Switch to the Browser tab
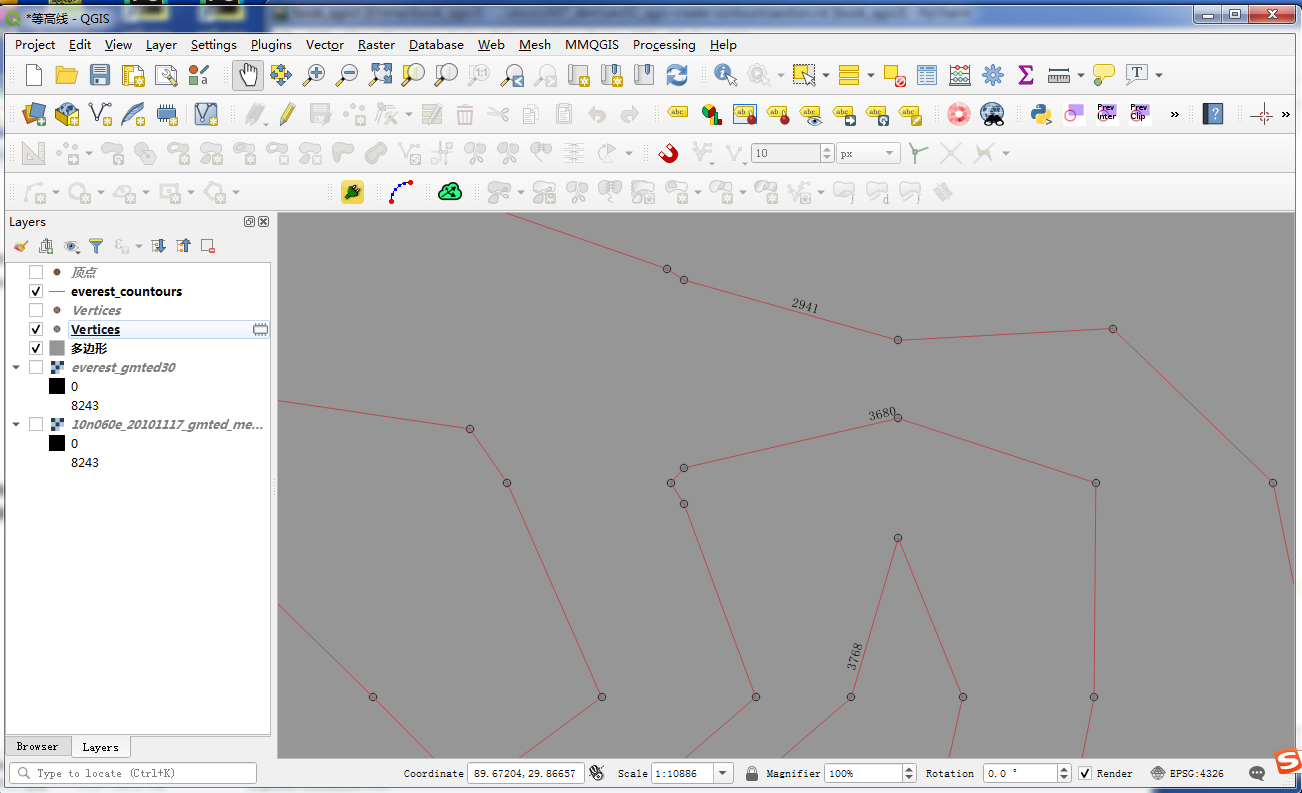The image size is (1302, 793). [x=37, y=747]
